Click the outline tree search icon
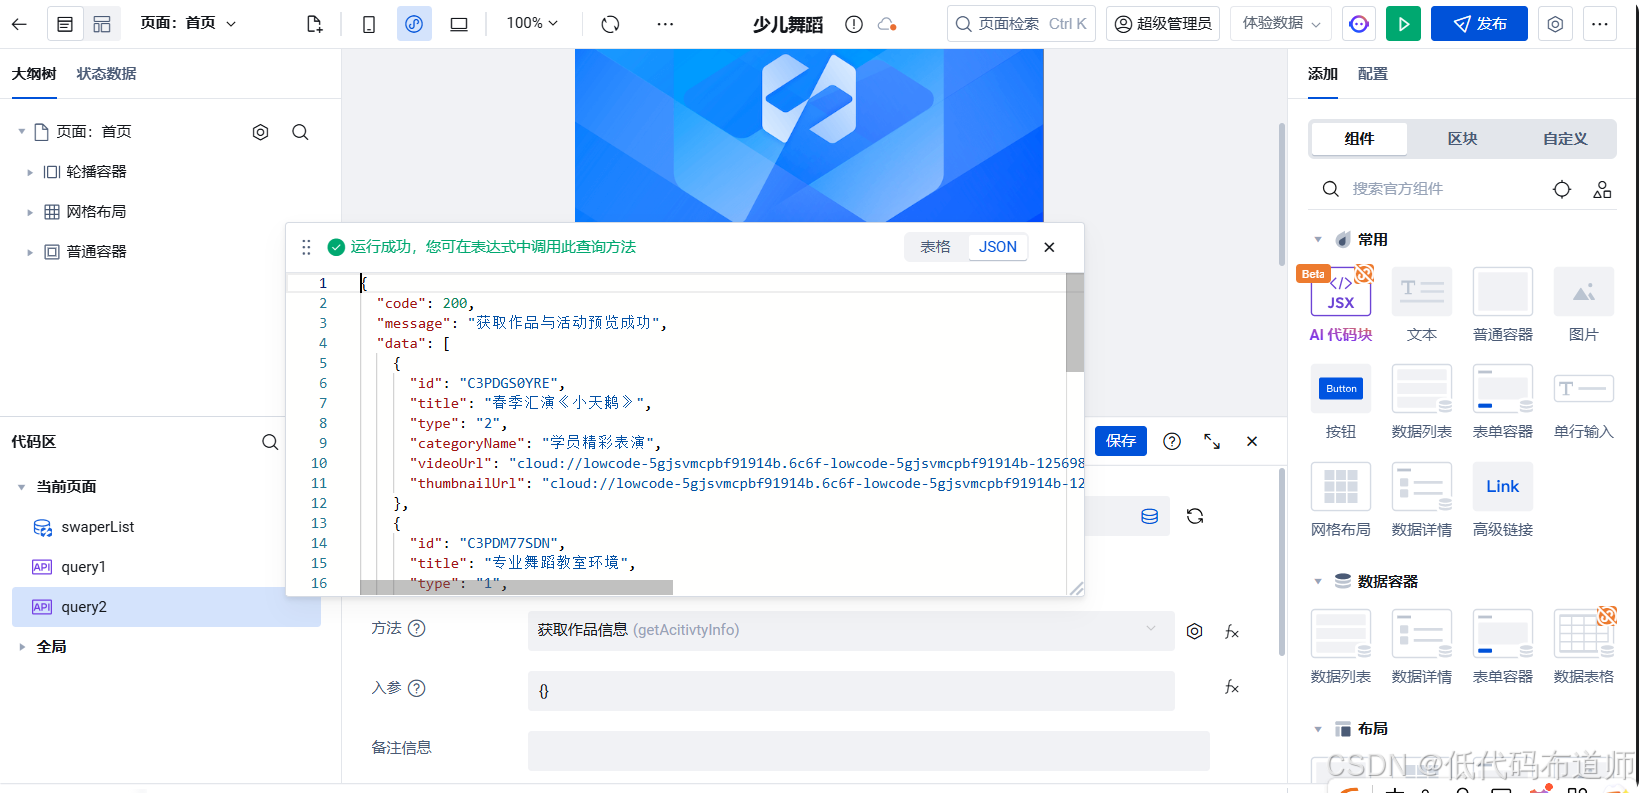 tap(300, 132)
